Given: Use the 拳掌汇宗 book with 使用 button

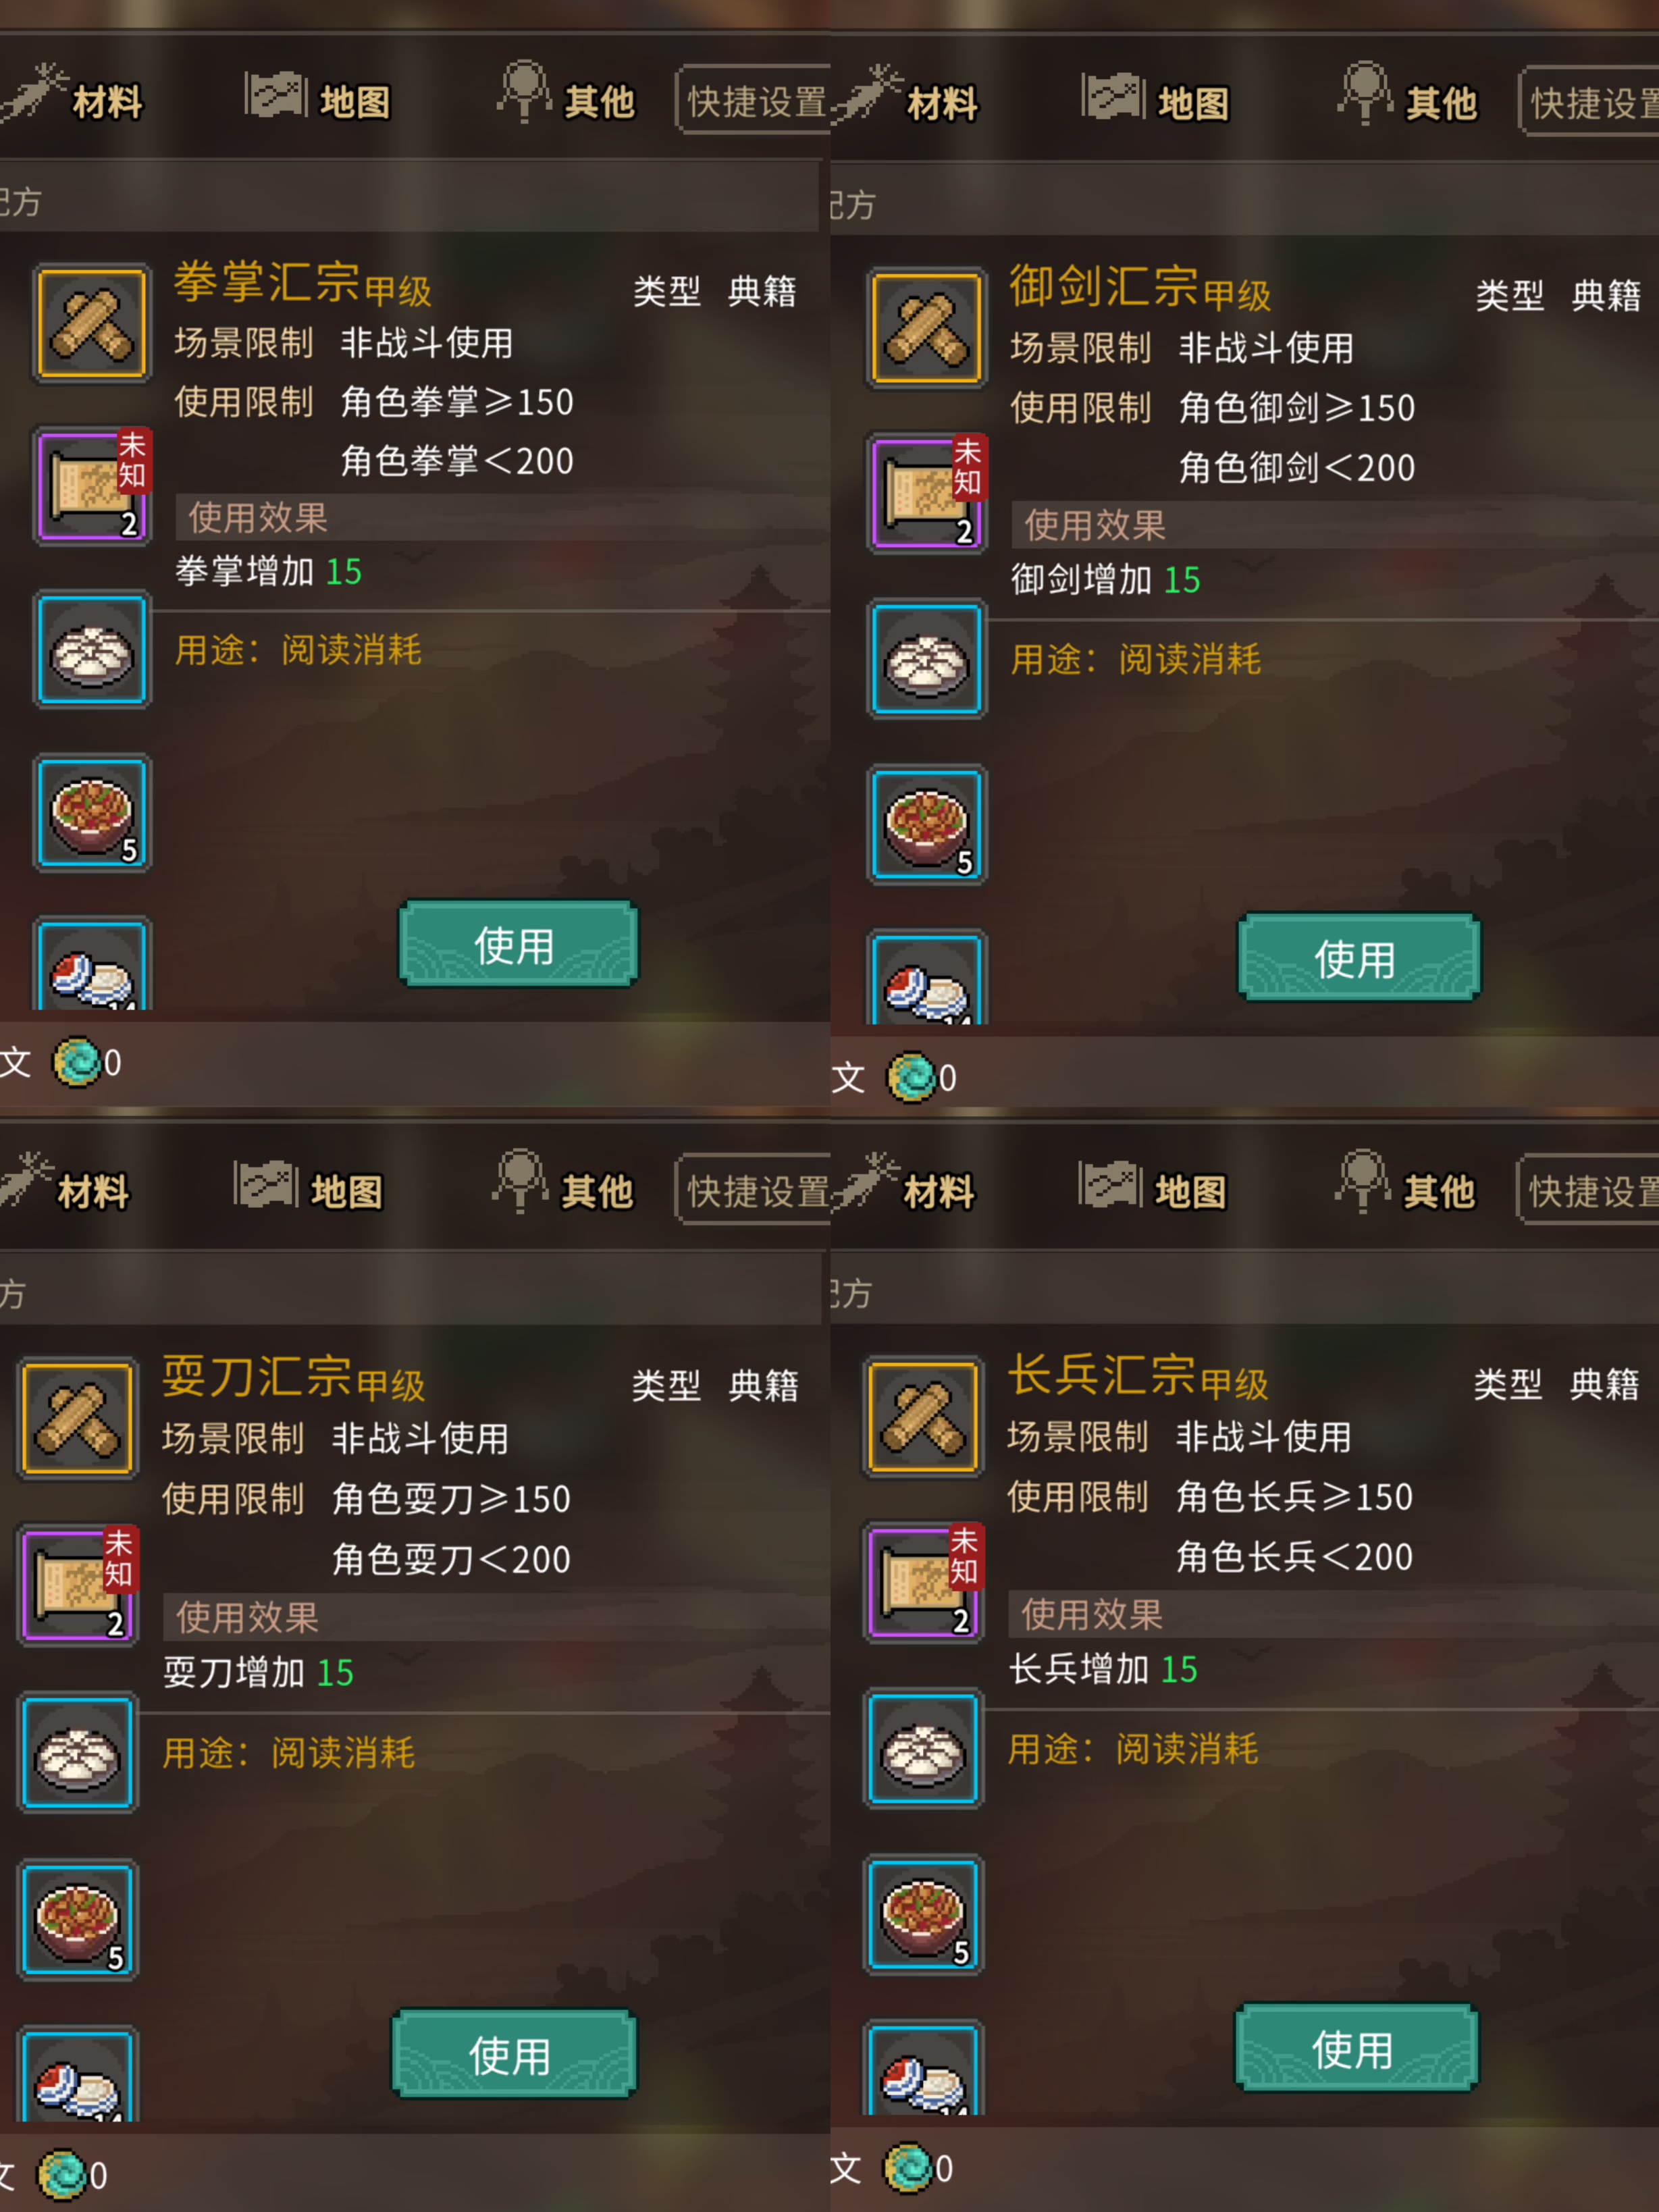Looking at the screenshot, I should (x=518, y=944).
